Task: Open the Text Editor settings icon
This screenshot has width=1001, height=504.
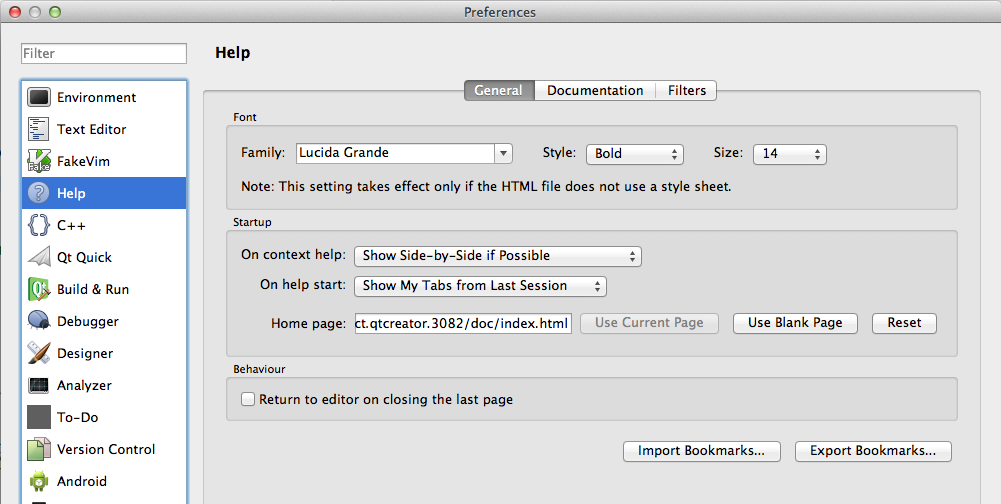Action: click(x=39, y=129)
